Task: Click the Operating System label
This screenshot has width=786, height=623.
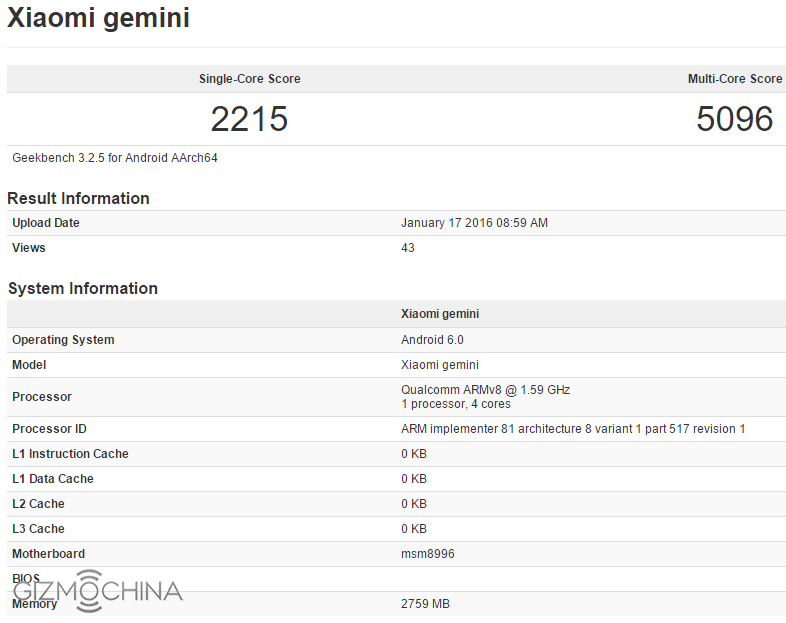Action: point(63,340)
